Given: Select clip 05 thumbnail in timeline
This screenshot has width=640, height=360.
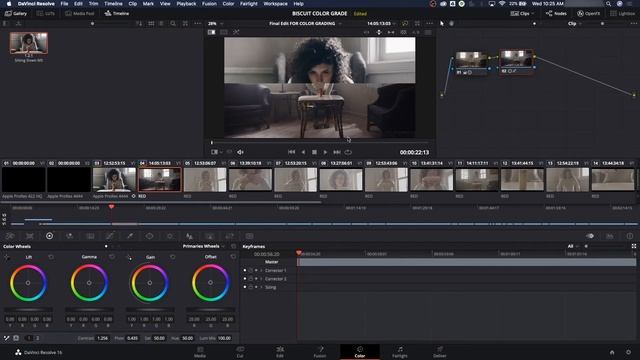Looking at the screenshot, I should [x=205, y=179].
